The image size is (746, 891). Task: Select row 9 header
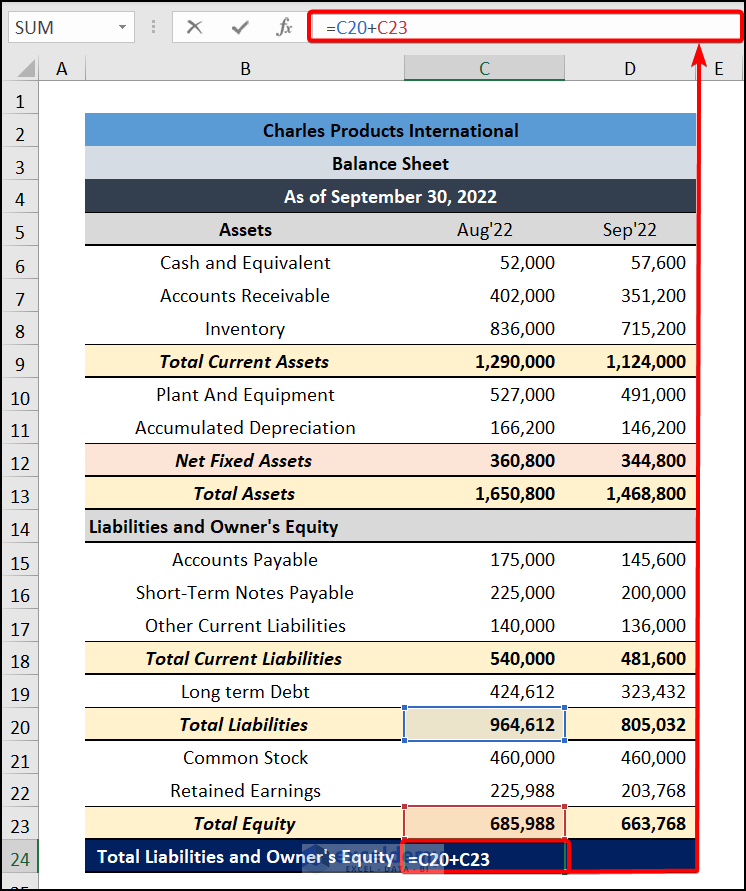(20, 363)
